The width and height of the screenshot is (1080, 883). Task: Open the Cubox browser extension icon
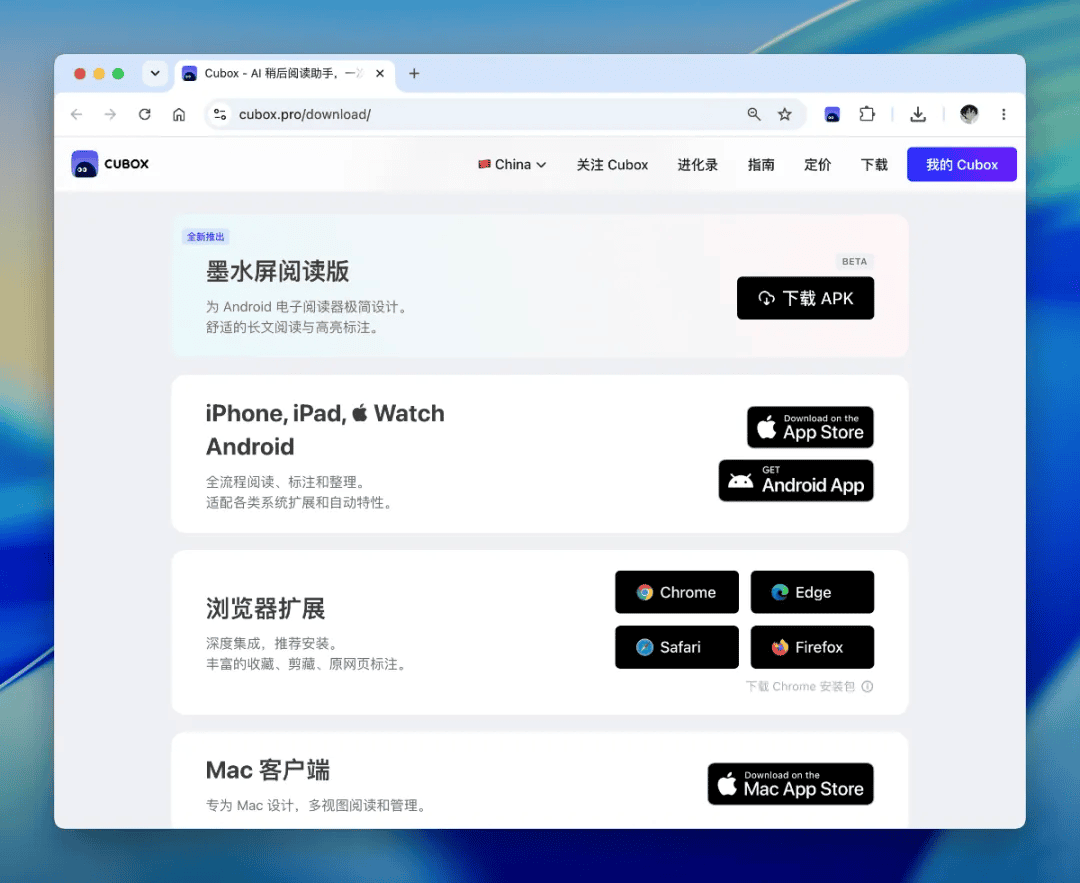(x=832, y=114)
